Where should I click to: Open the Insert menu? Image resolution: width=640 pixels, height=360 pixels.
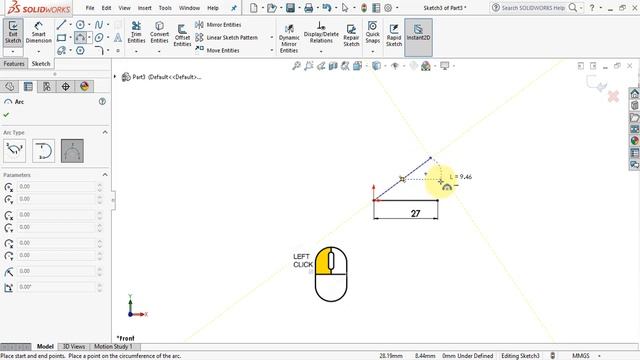pyautogui.click(x=144, y=8)
